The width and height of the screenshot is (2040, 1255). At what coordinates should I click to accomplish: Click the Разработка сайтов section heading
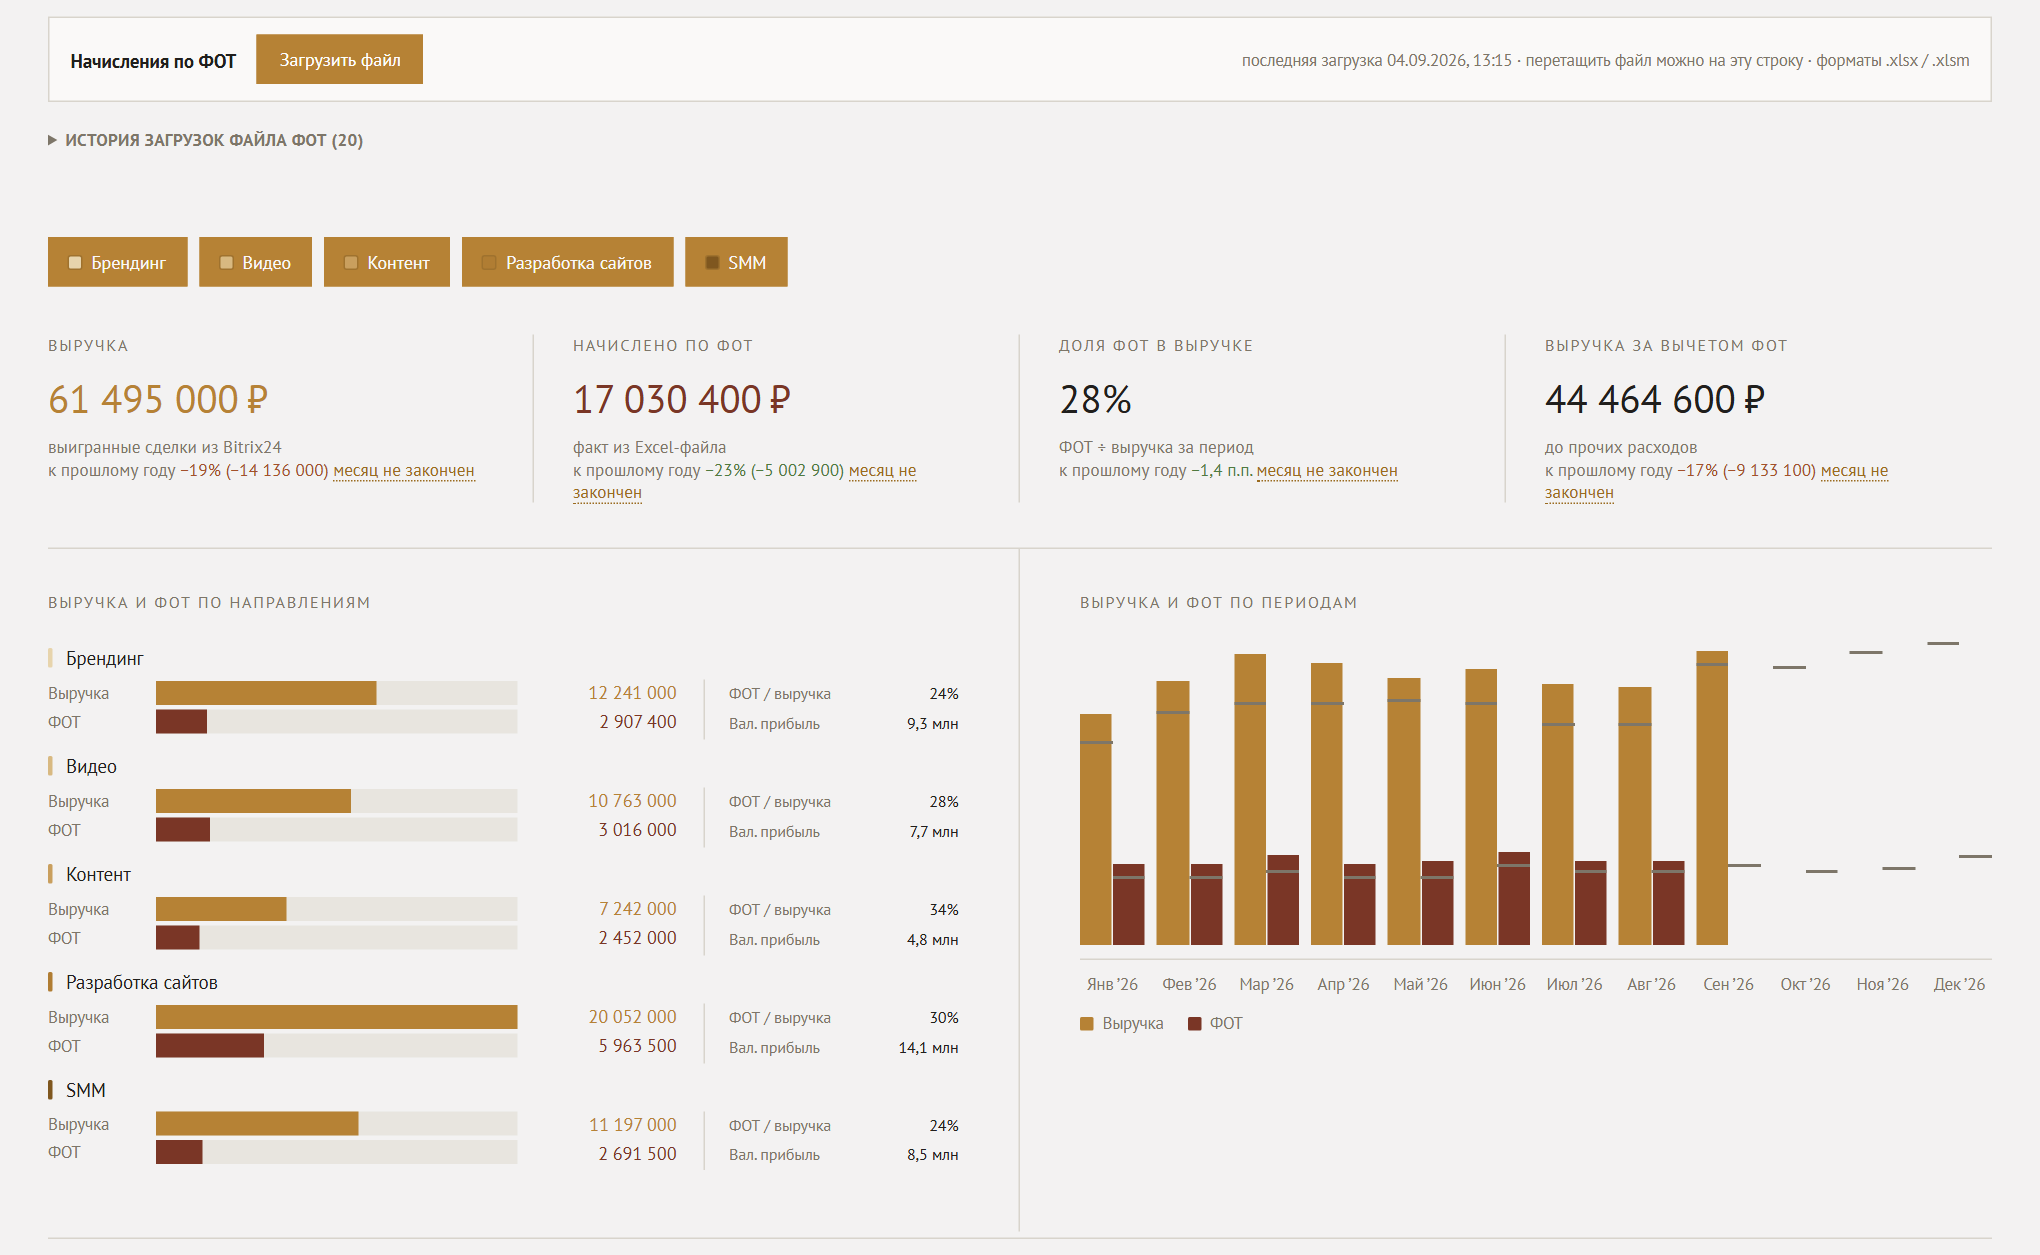(142, 983)
